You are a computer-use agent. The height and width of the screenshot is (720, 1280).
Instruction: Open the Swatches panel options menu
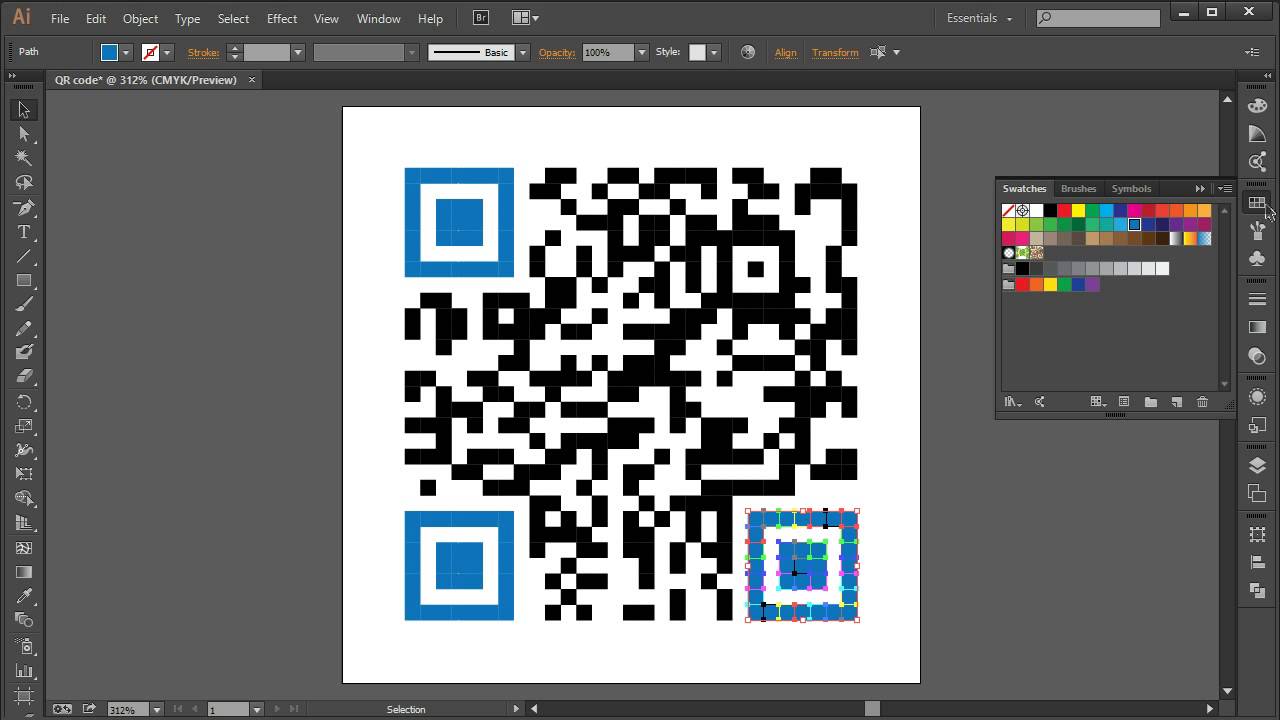(x=1225, y=188)
